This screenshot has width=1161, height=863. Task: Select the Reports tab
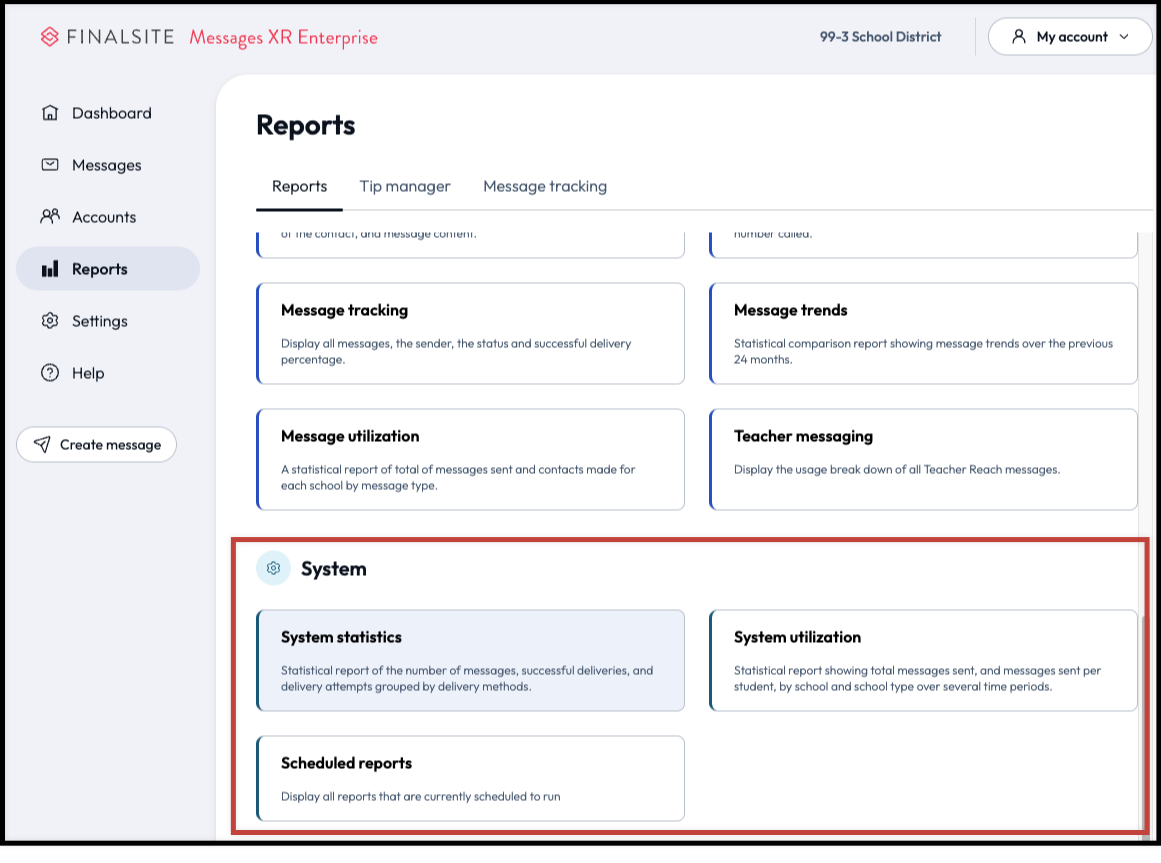(x=299, y=186)
